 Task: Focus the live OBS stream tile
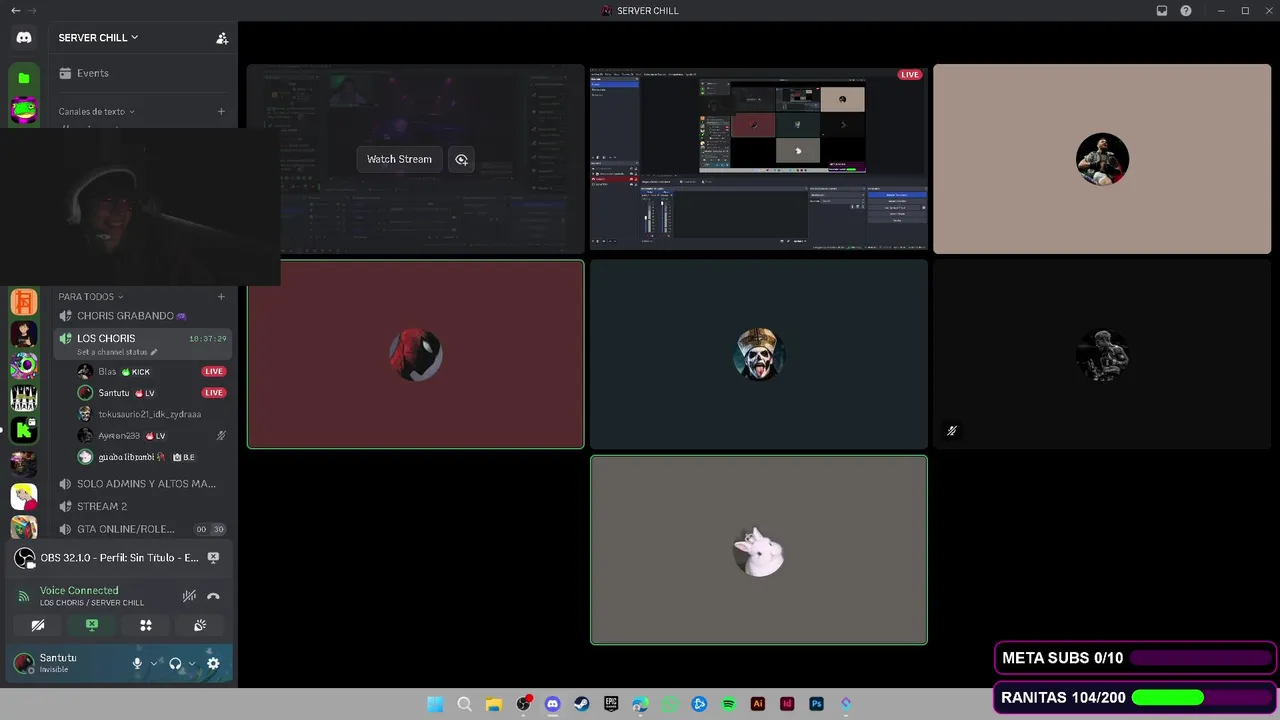[759, 158]
